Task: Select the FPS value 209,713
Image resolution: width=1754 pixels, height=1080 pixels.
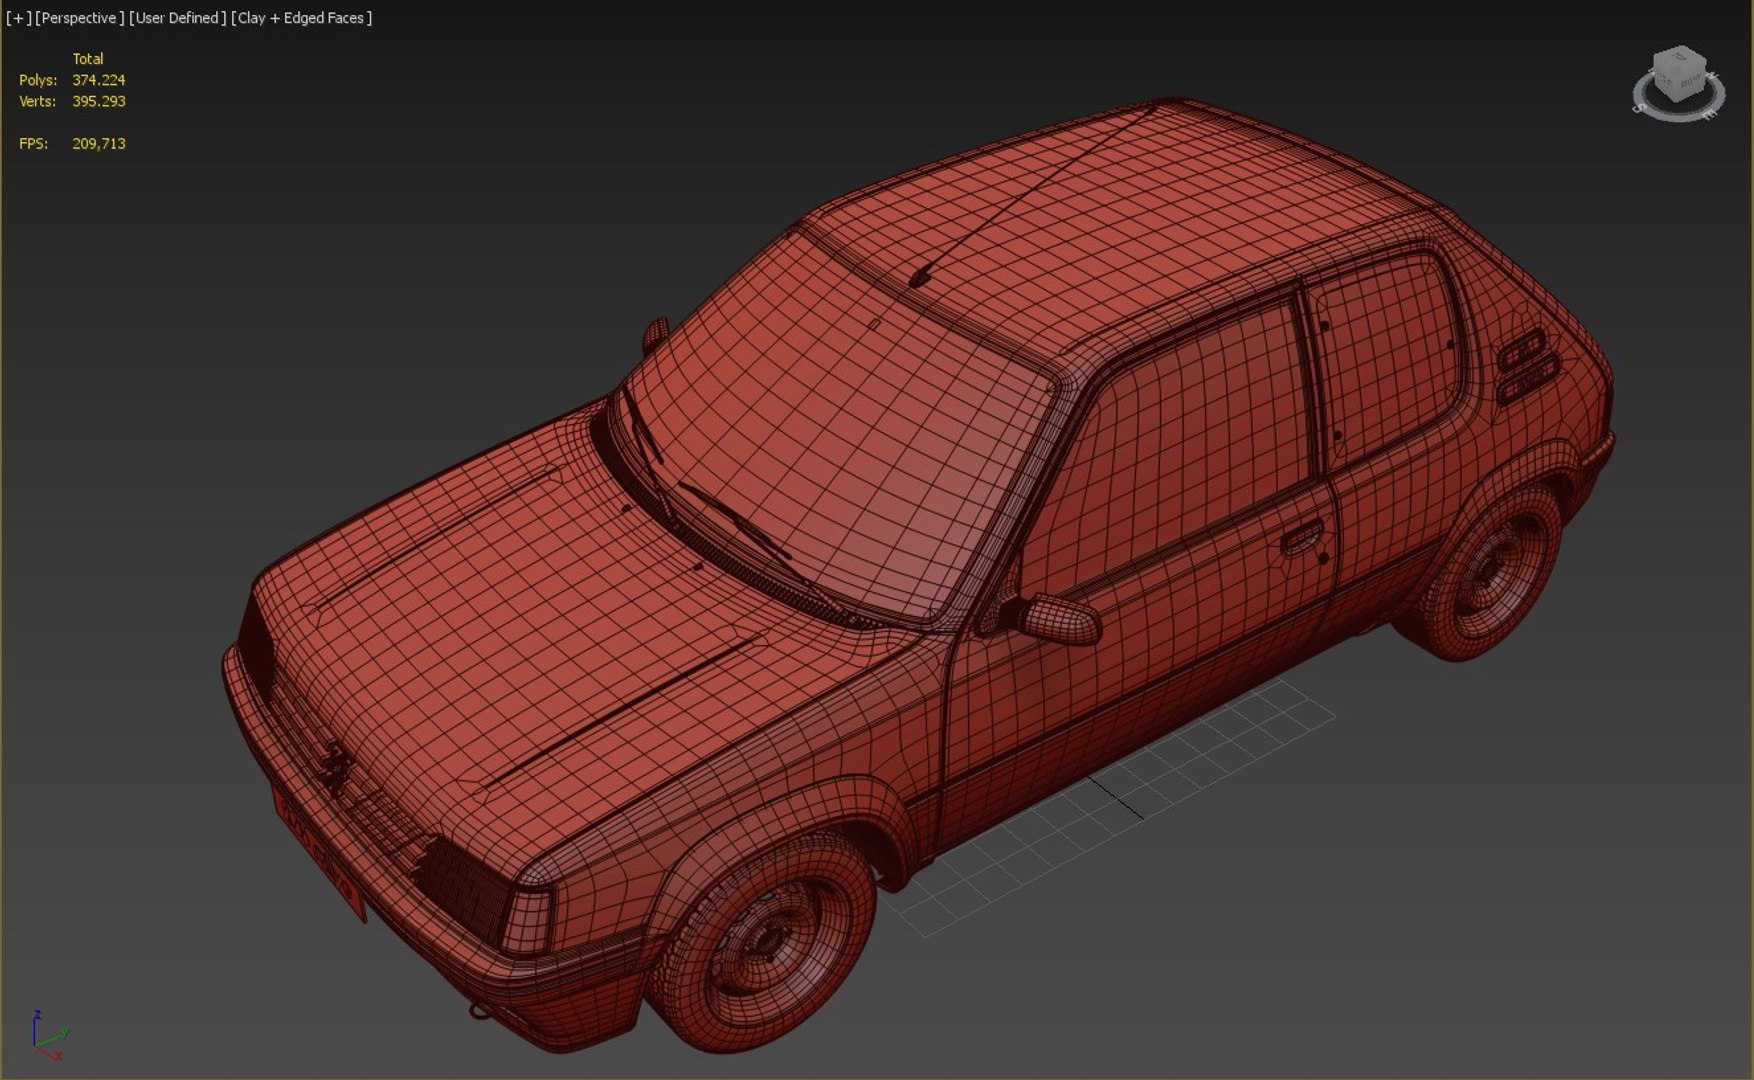Action: (x=98, y=144)
